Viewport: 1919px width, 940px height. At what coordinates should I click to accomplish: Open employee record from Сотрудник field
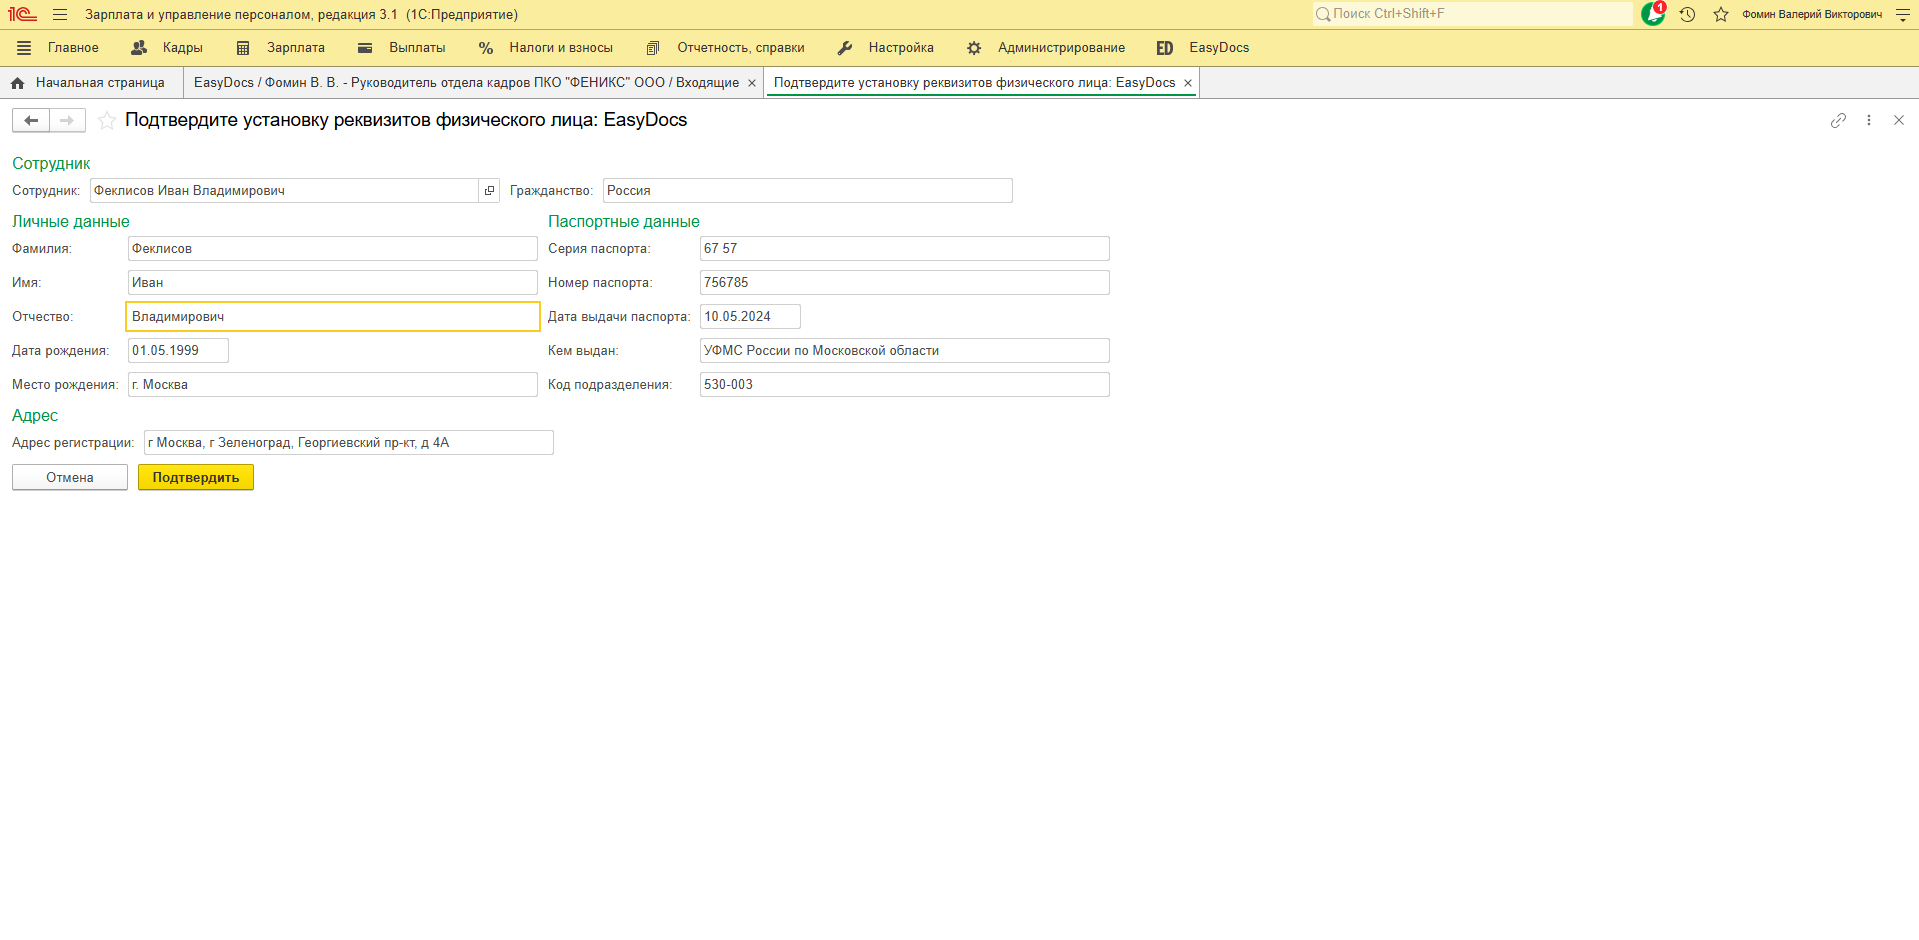click(x=489, y=191)
